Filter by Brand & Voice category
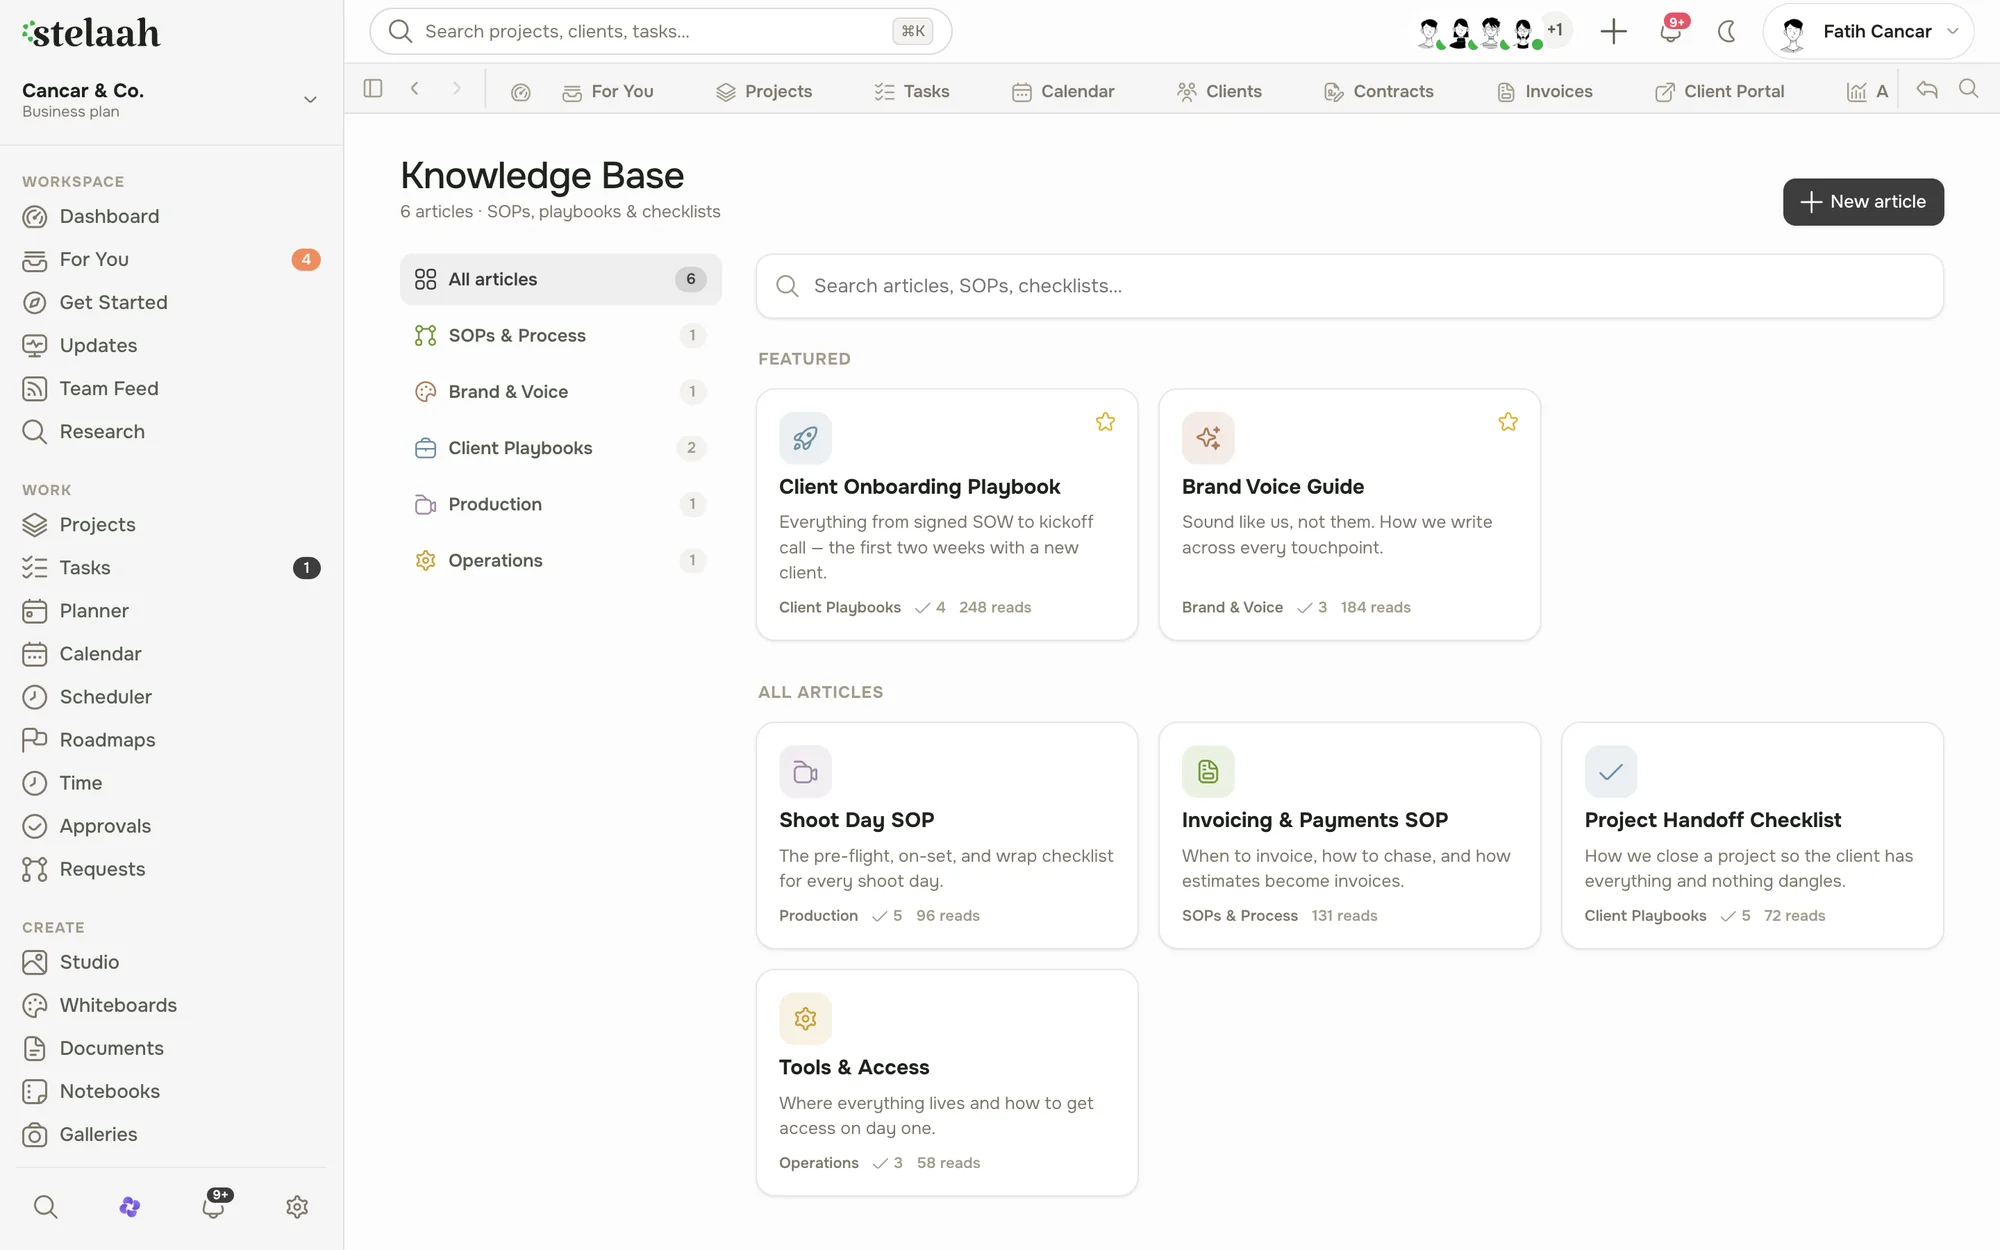Image resolution: width=2000 pixels, height=1250 pixels. [561, 392]
